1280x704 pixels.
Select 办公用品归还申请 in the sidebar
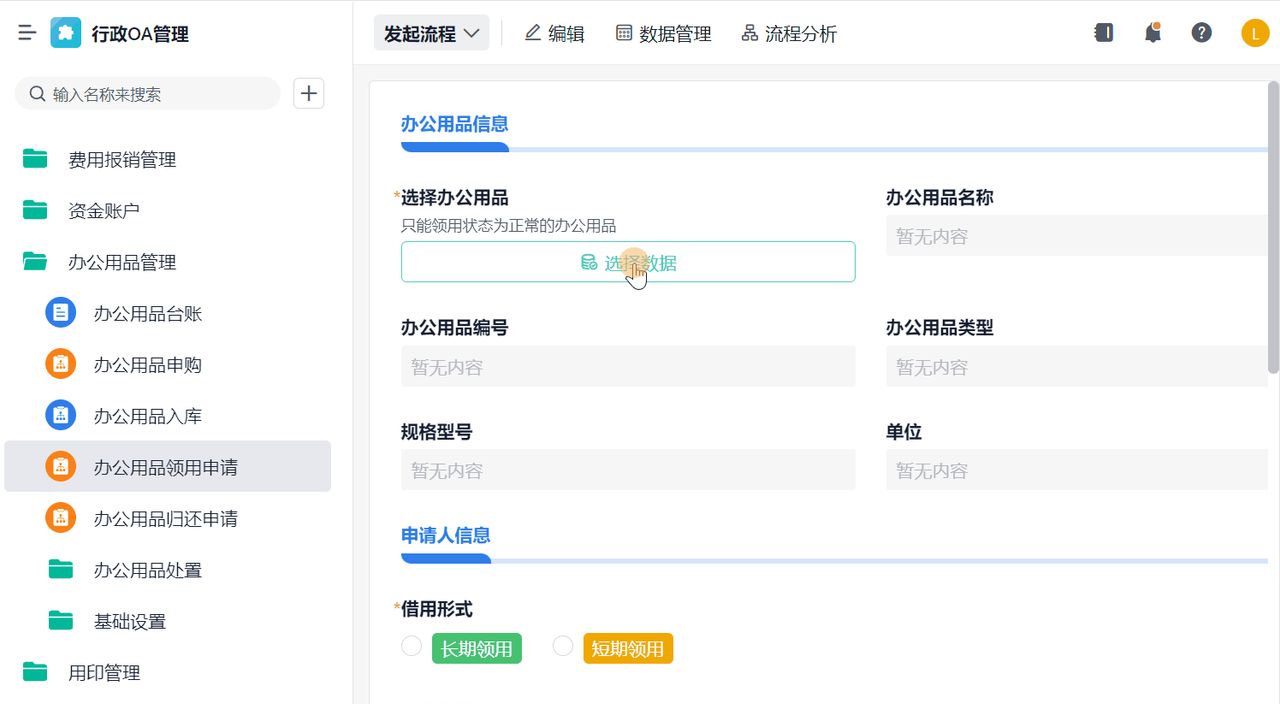(x=163, y=518)
